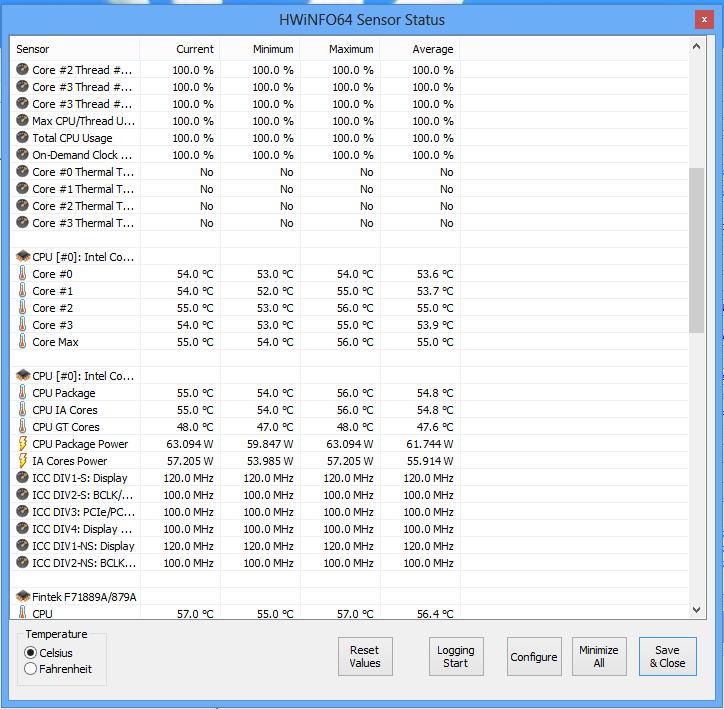
Task: Click Total CPU Usage row label
Action: pyautogui.click(x=72, y=138)
